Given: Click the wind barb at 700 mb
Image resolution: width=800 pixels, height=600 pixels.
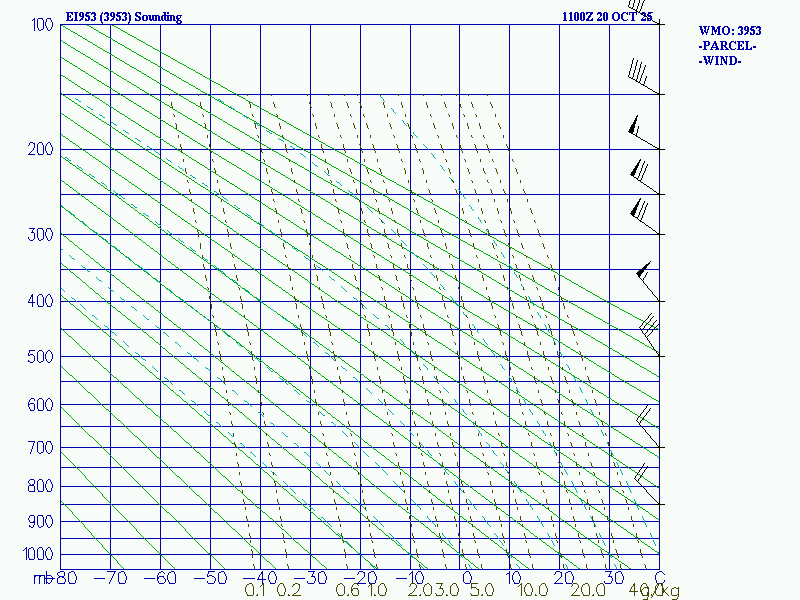Looking at the screenshot, I should click(x=648, y=427).
